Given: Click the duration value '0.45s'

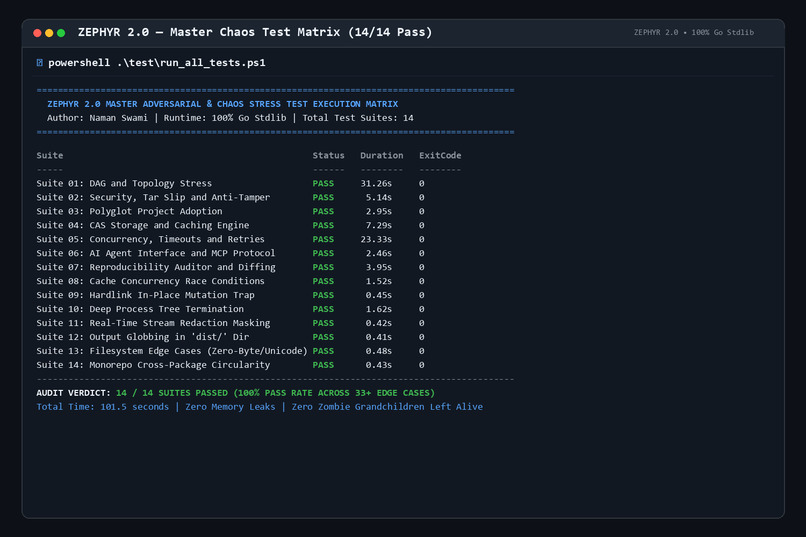Looking at the screenshot, I should 379,295.
